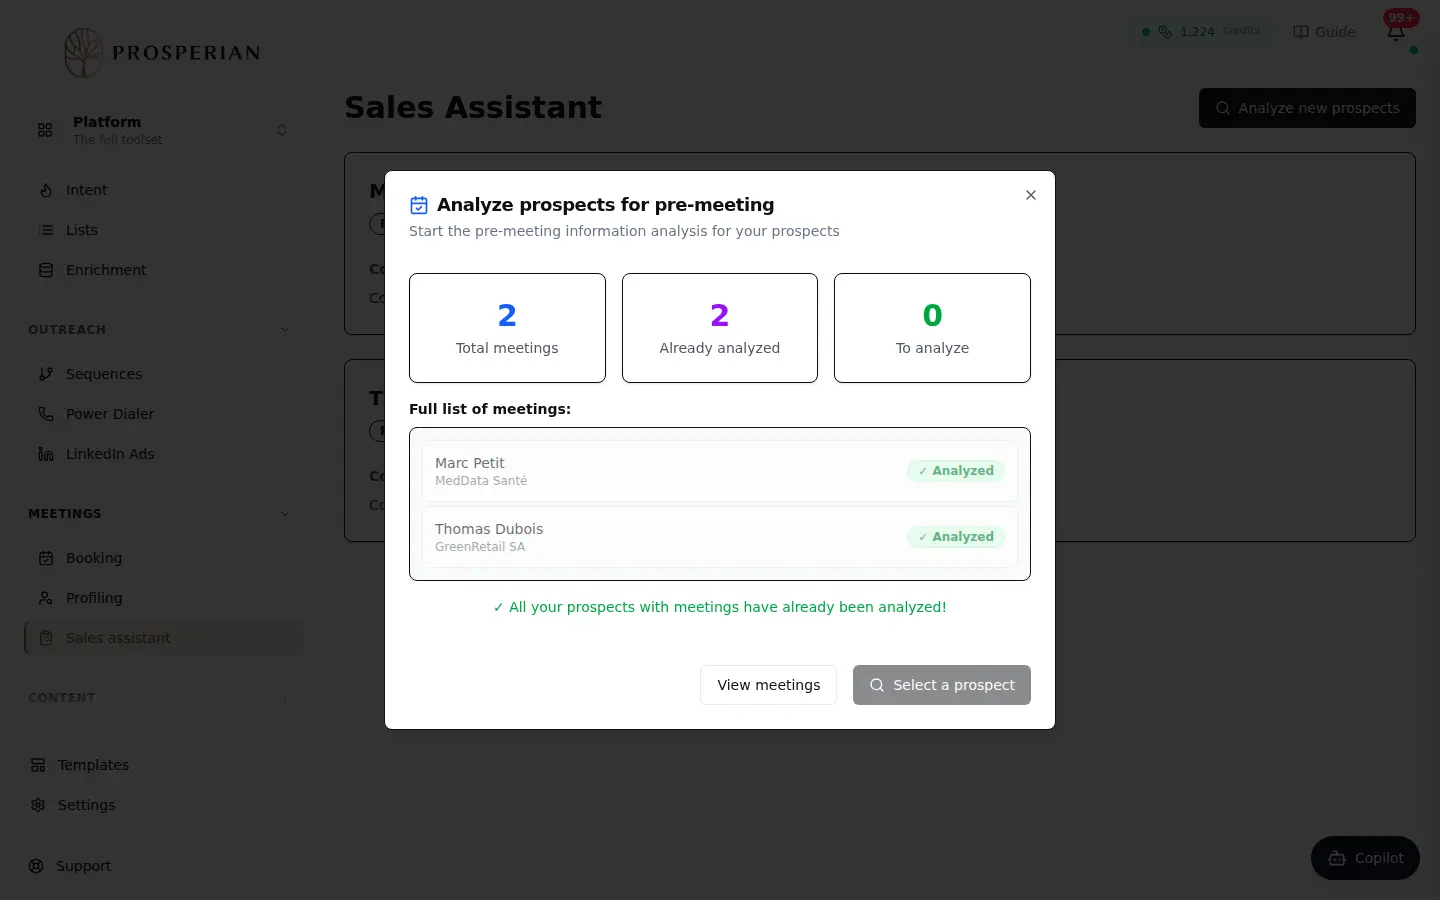Image resolution: width=1440 pixels, height=900 pixels.
Task: Select the Thomas Dubois meeting row
Action: pyautogui.click(x=720, y=537)
